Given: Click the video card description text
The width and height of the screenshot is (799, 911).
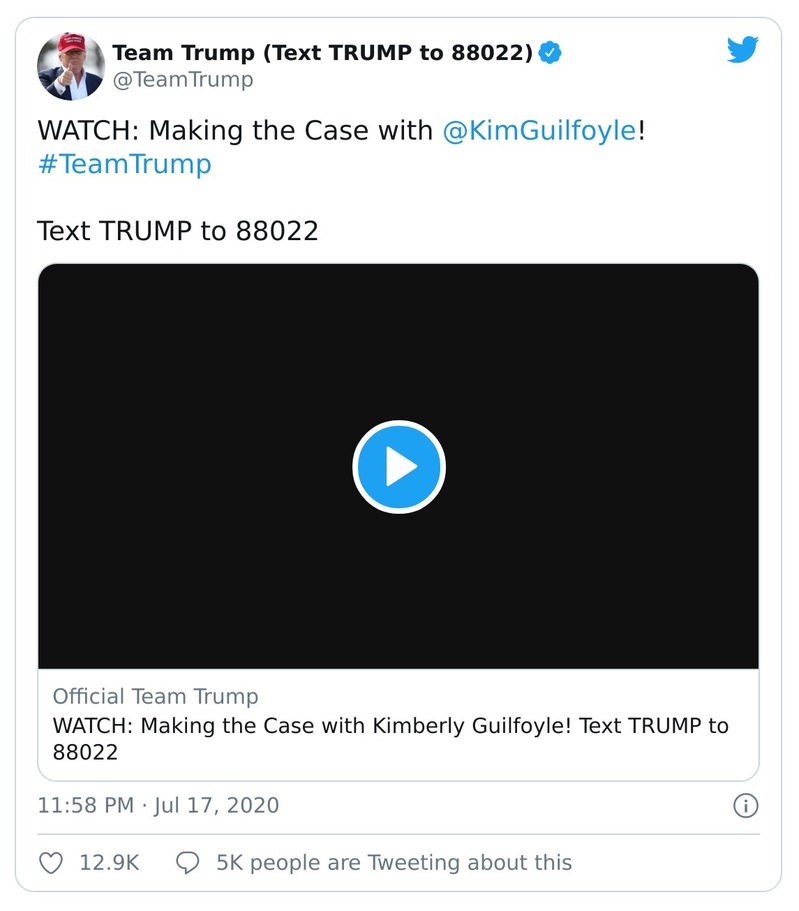Looking at the screenshot, I should 399,737.
